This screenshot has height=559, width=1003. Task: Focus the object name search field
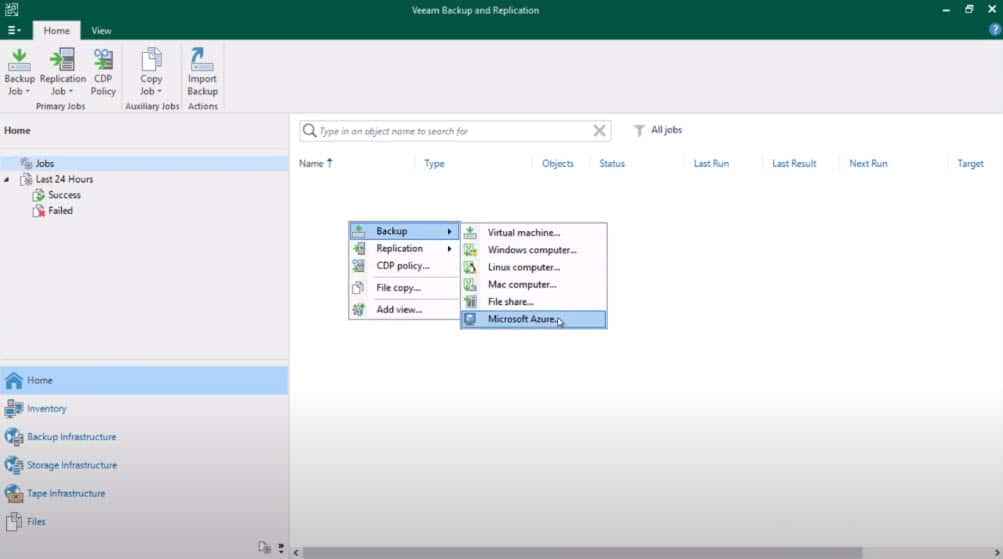click(x=454, y=131)
